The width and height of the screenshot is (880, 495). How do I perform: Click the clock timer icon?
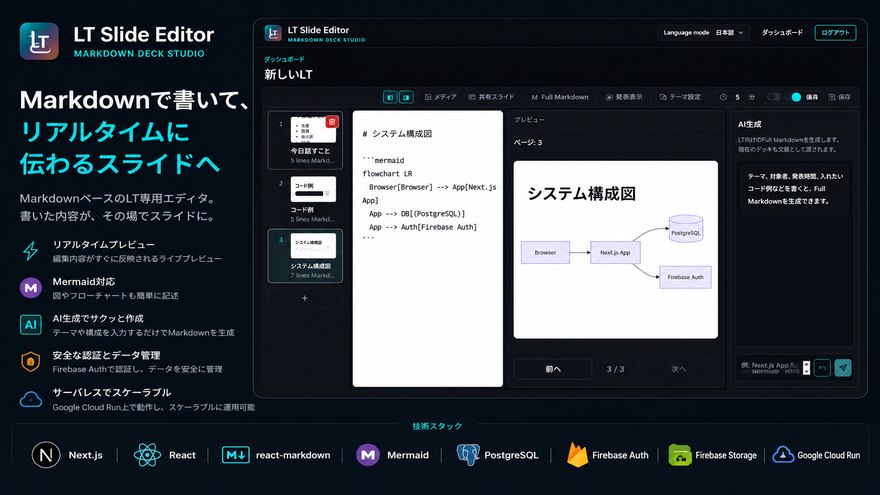[x=723, y=97]
